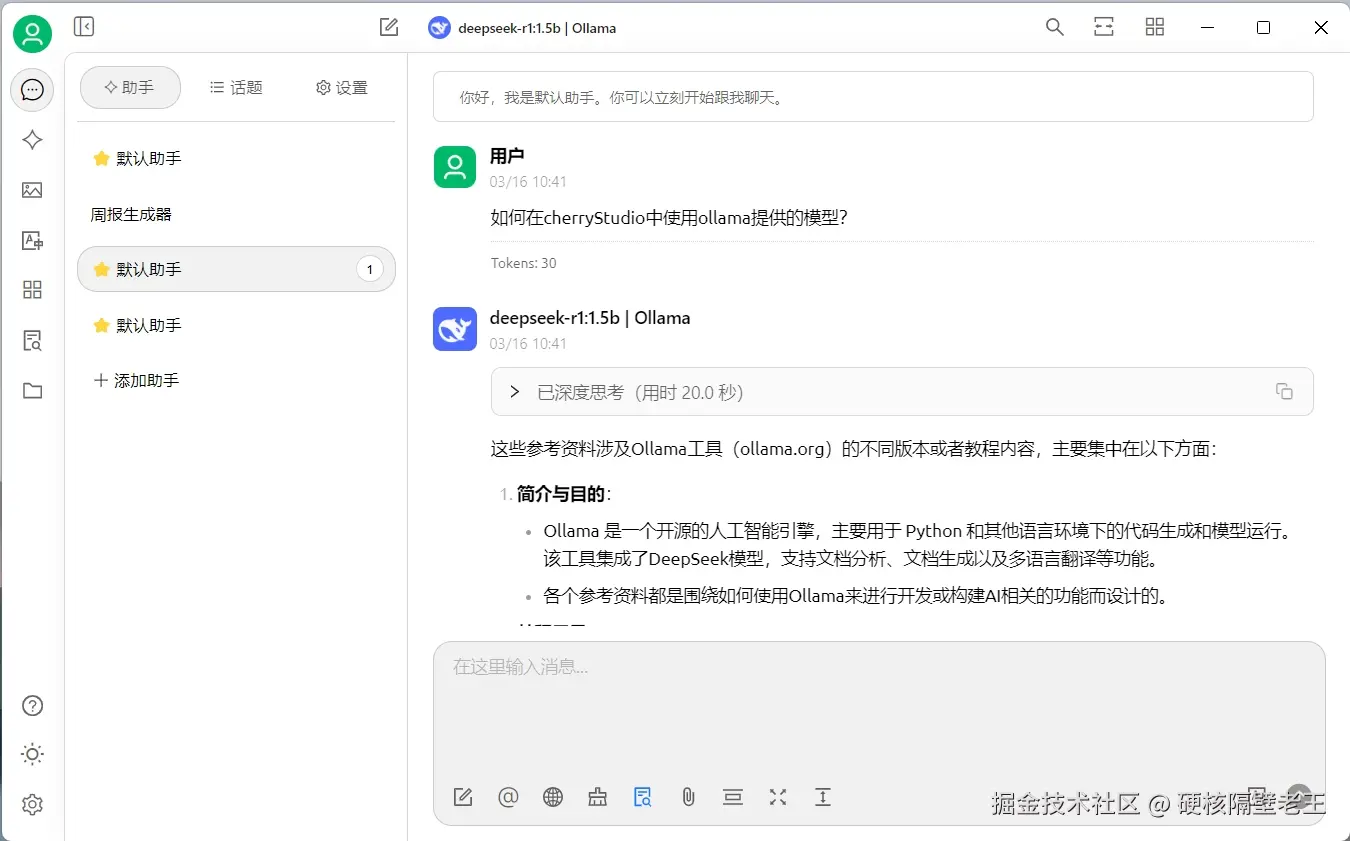Select the 默认助手 entry above 周报生成器
This screenshot has height=841, width=1350.
(x=236, y=158)
